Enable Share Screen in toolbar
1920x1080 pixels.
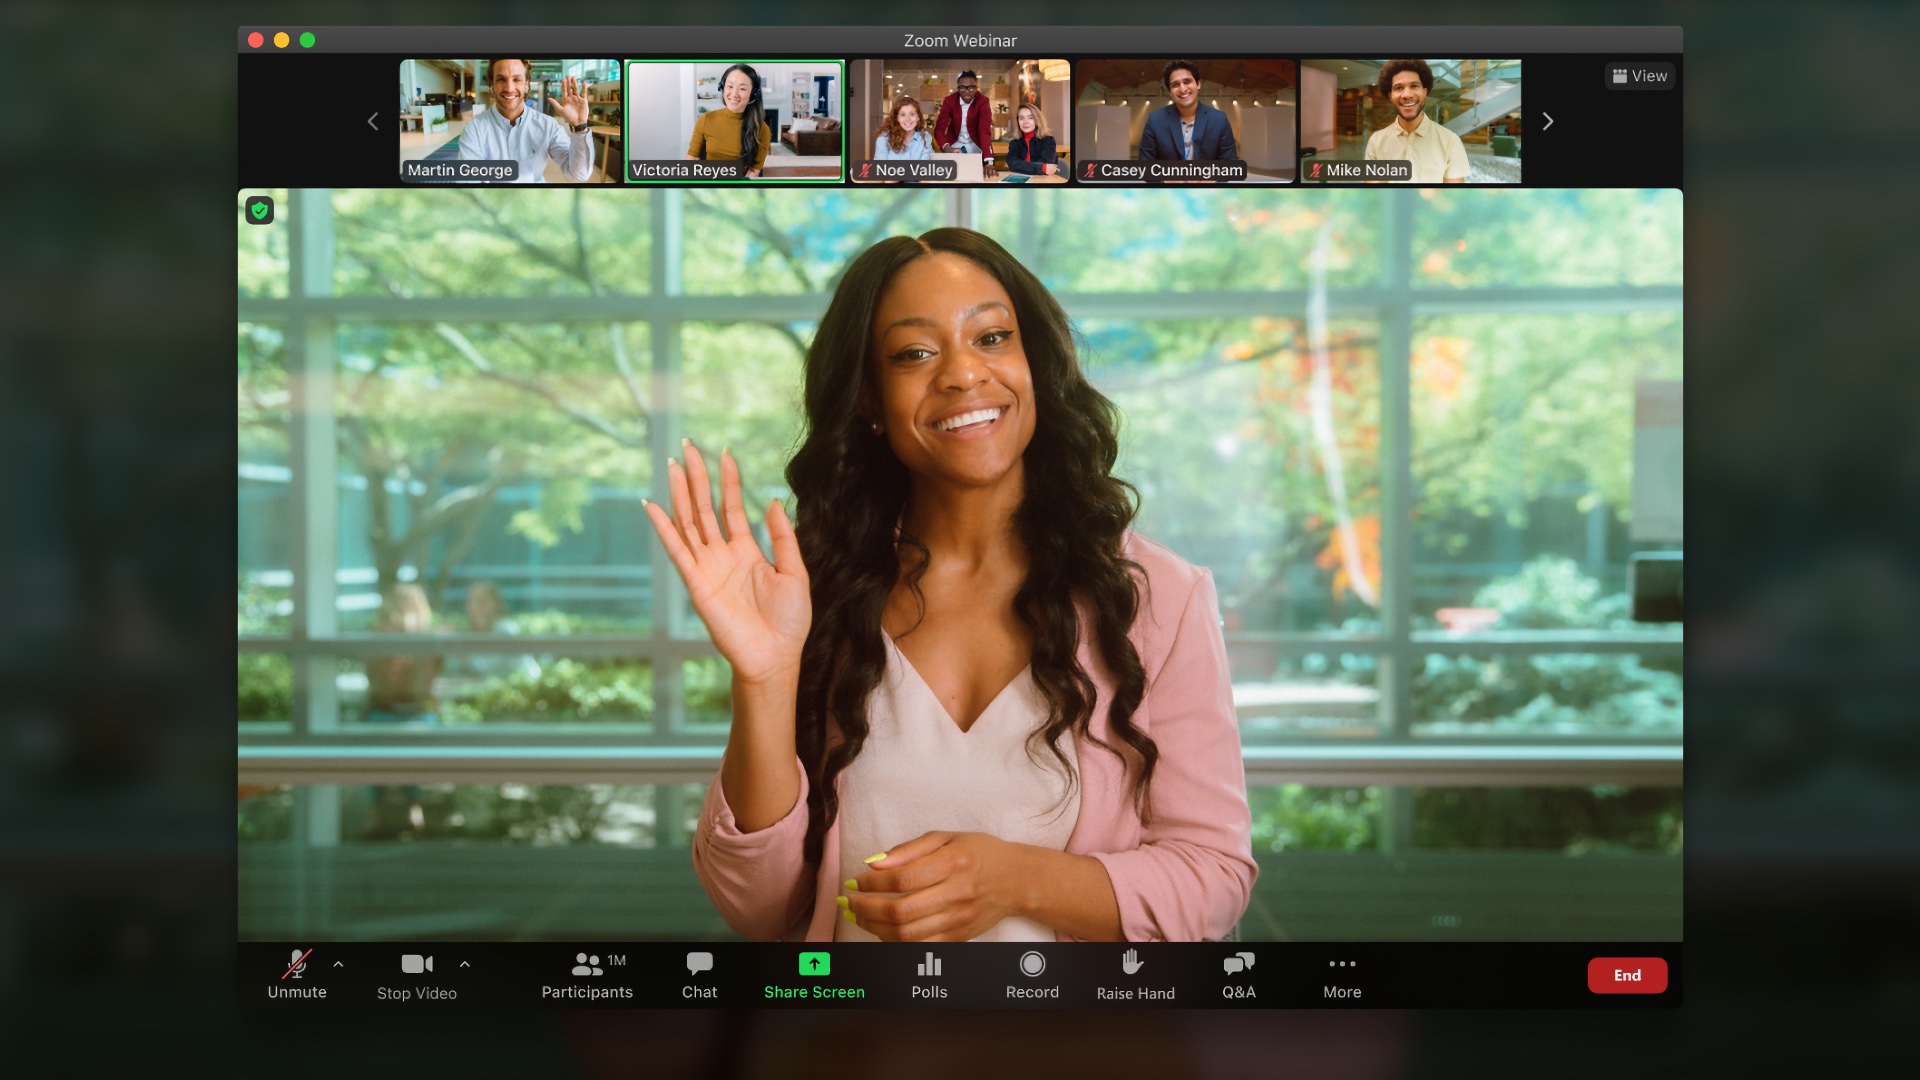814,973
